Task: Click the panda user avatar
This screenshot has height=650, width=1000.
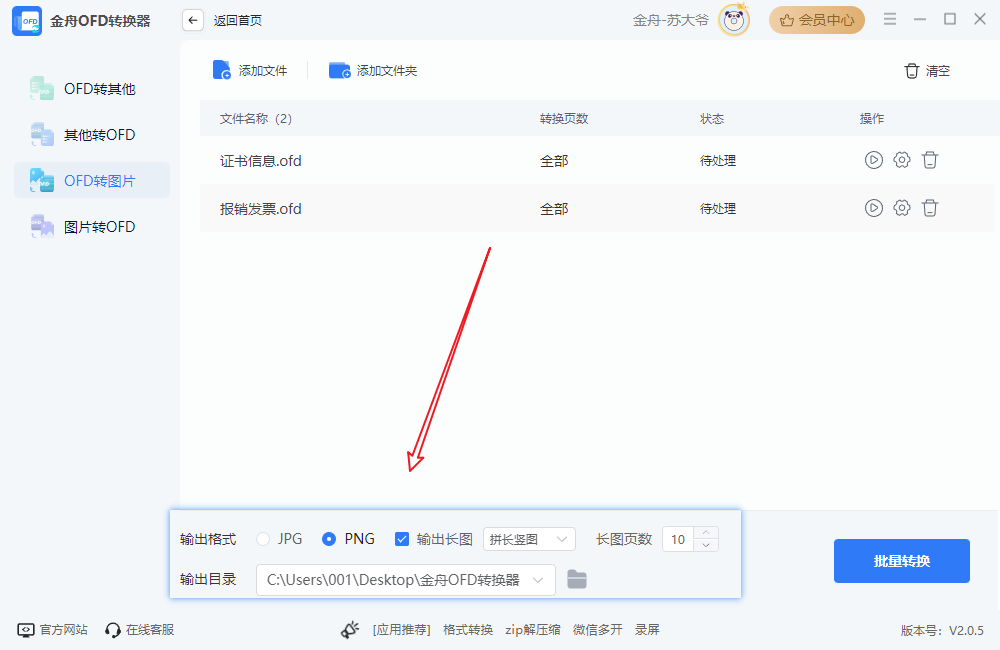Action: (x=733, y=20)
